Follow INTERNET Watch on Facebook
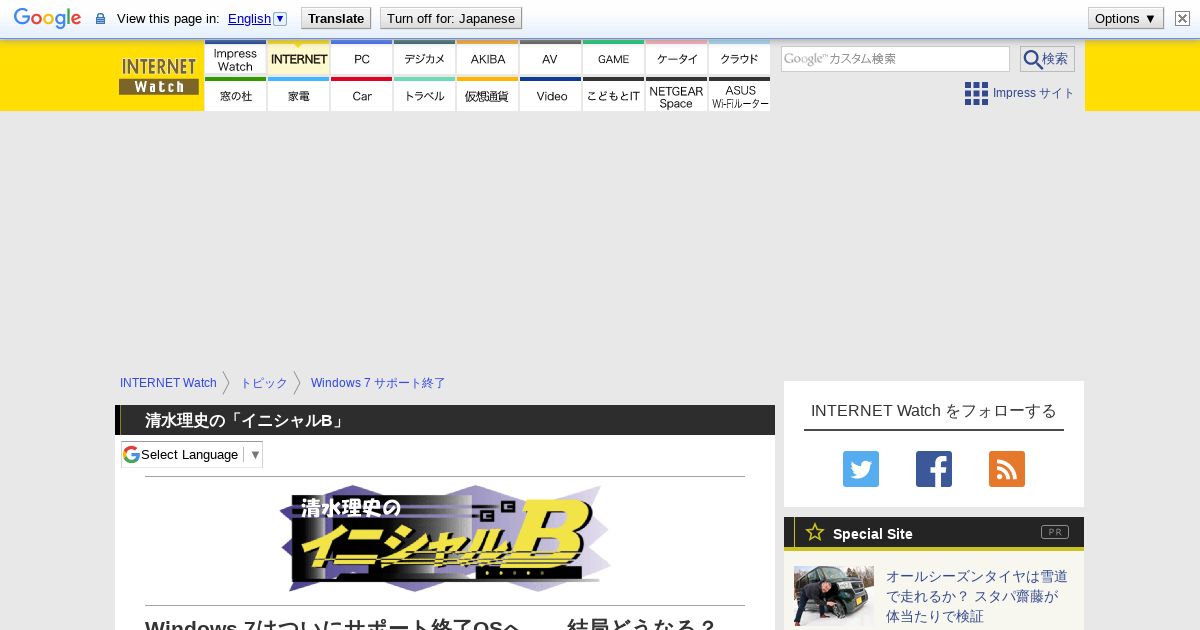Image resolution: width=1200 pixels, height=630 pixels. click(934, 469)
